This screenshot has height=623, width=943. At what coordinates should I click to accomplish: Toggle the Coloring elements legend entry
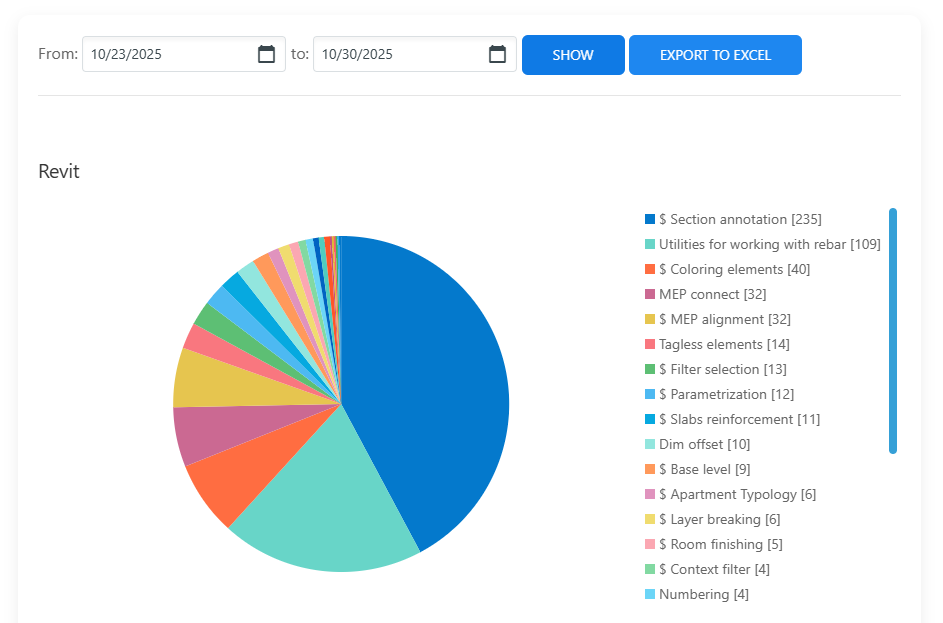(733, 269)
